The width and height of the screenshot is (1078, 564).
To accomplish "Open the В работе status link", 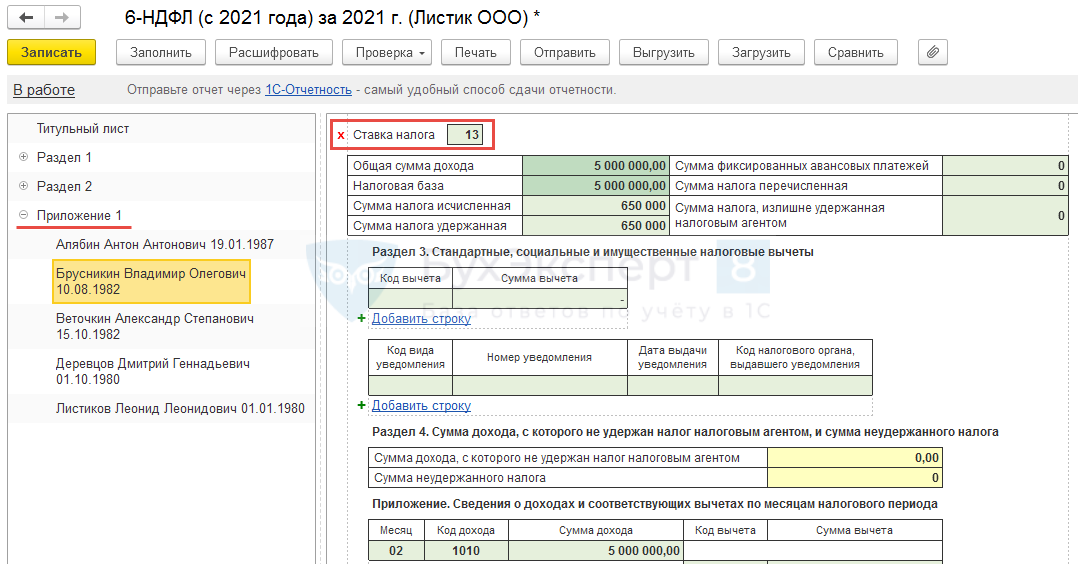I will point(44,90).
